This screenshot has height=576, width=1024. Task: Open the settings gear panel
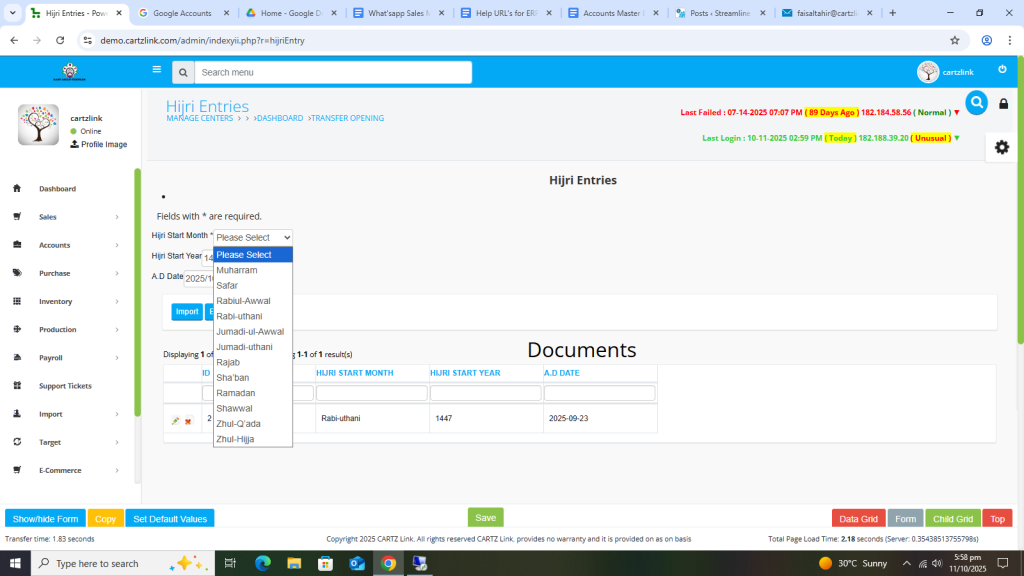[x=1001, y=147]
